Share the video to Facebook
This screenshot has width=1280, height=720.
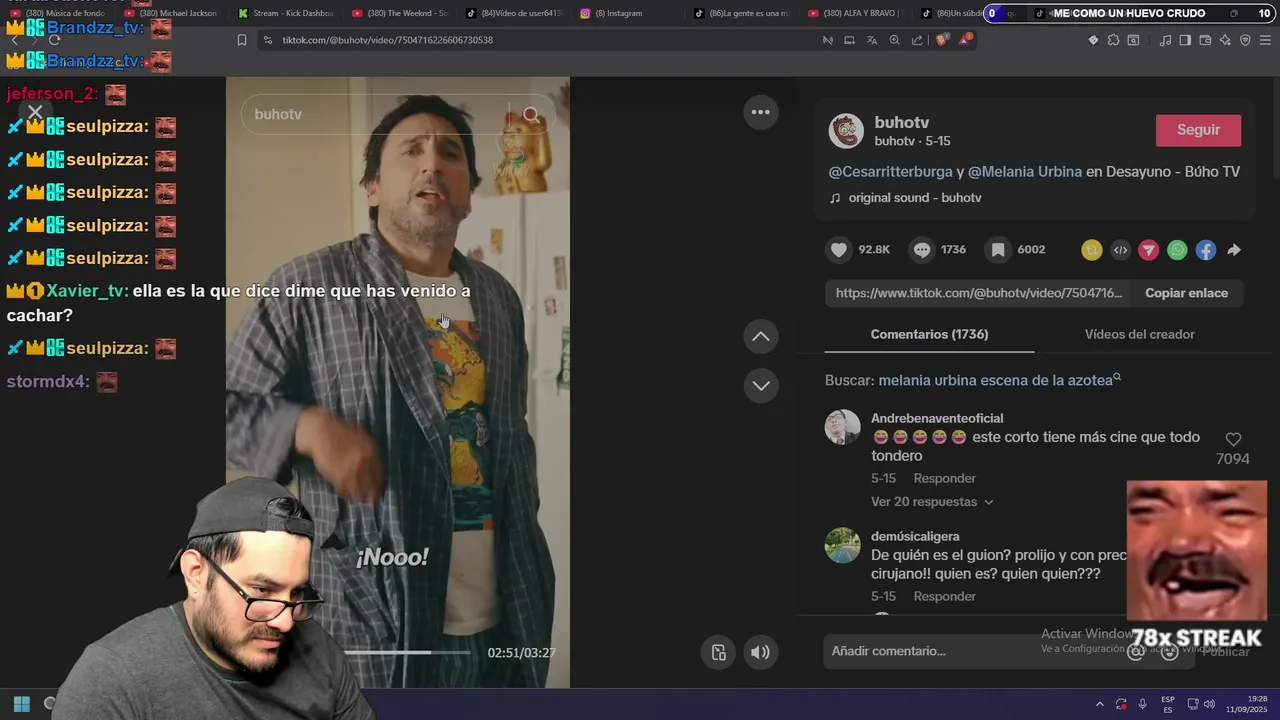(x=1206, y=250)
